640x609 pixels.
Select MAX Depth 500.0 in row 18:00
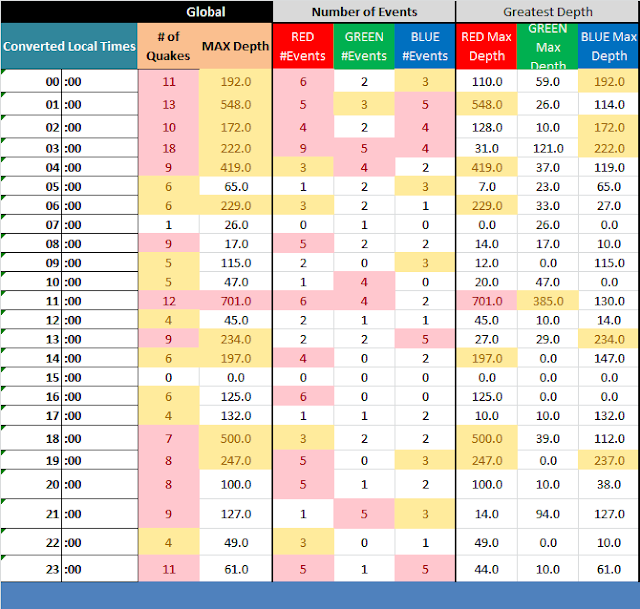(x=236, y=438)
